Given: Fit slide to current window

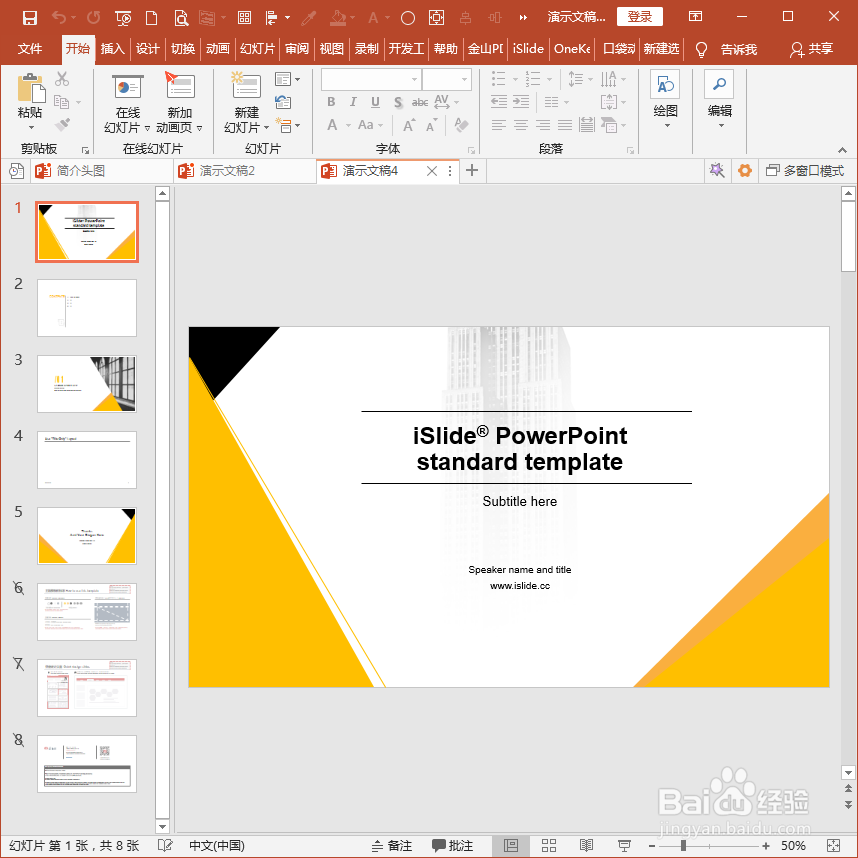Looking at the screenshot, I should click(x=833, y=846).
